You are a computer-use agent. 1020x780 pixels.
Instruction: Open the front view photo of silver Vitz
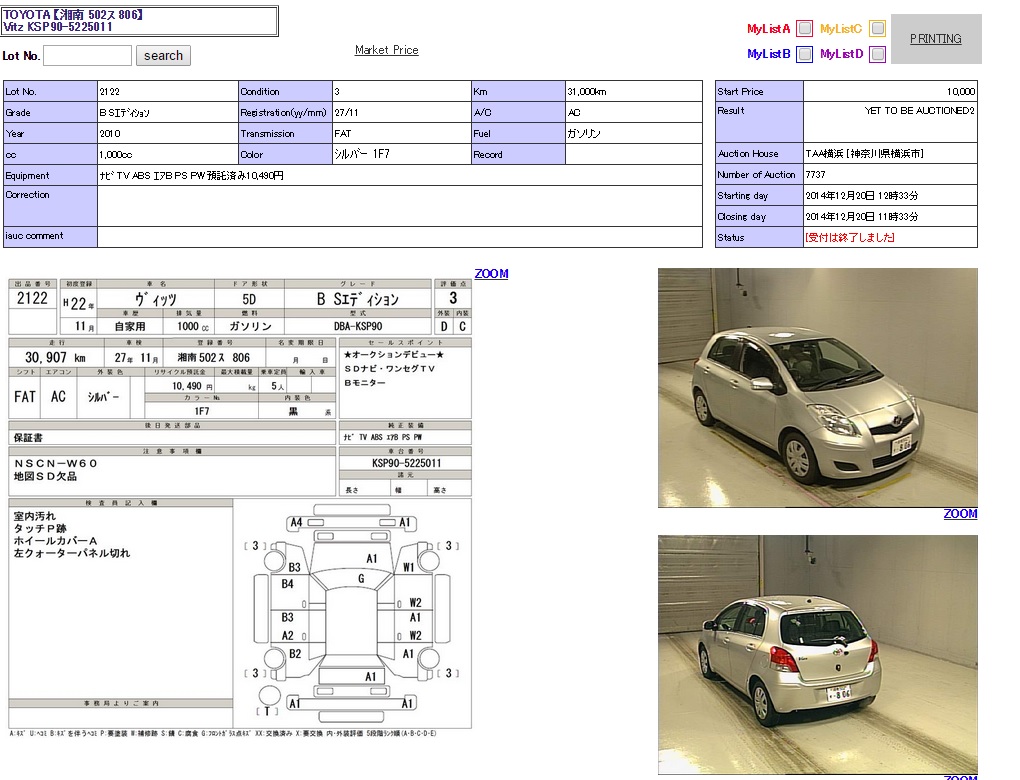point(817,387)
